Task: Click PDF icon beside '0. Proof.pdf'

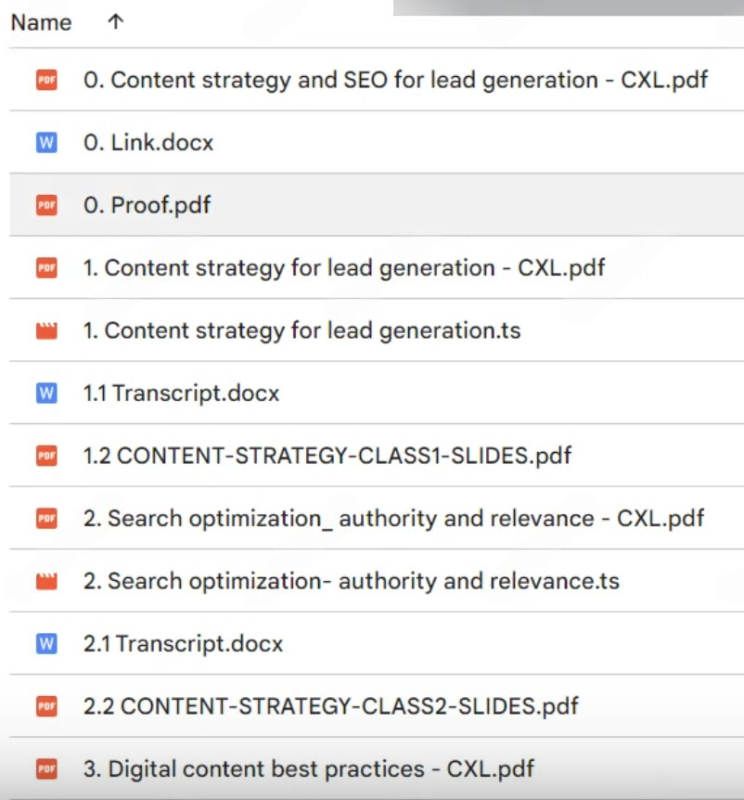Action: point(46,205)
